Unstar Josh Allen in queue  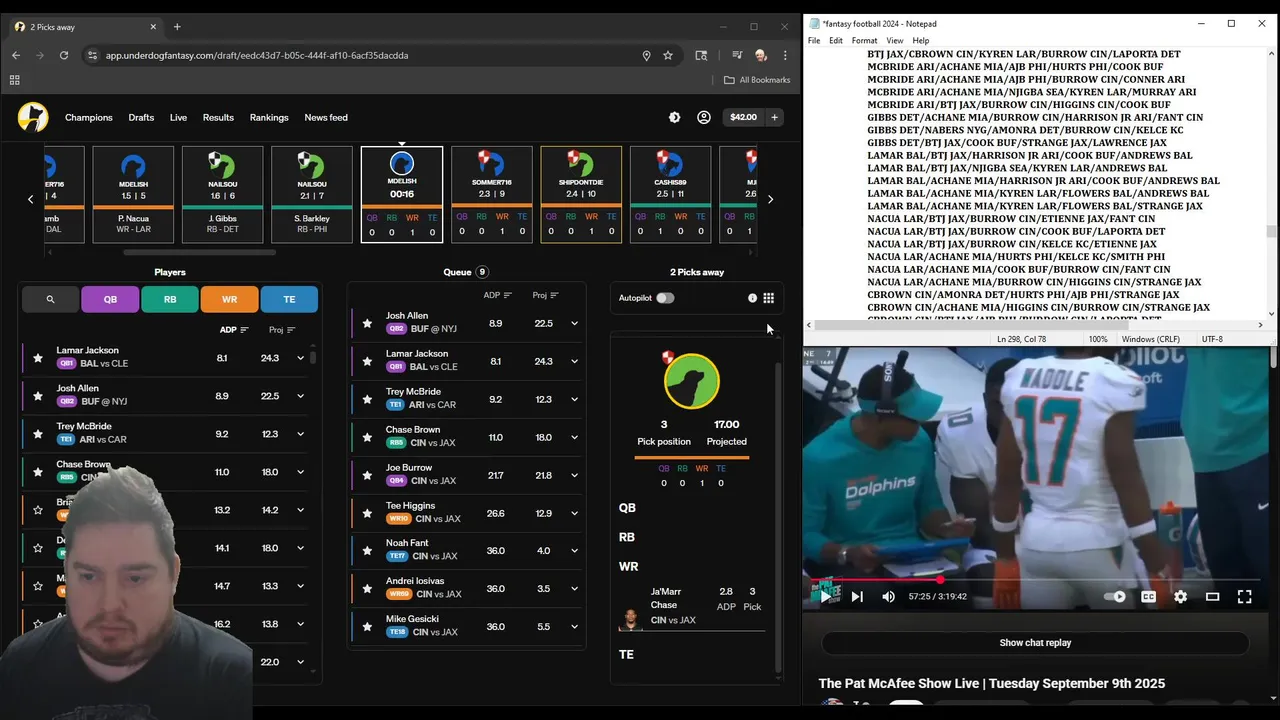coord(367,324)
